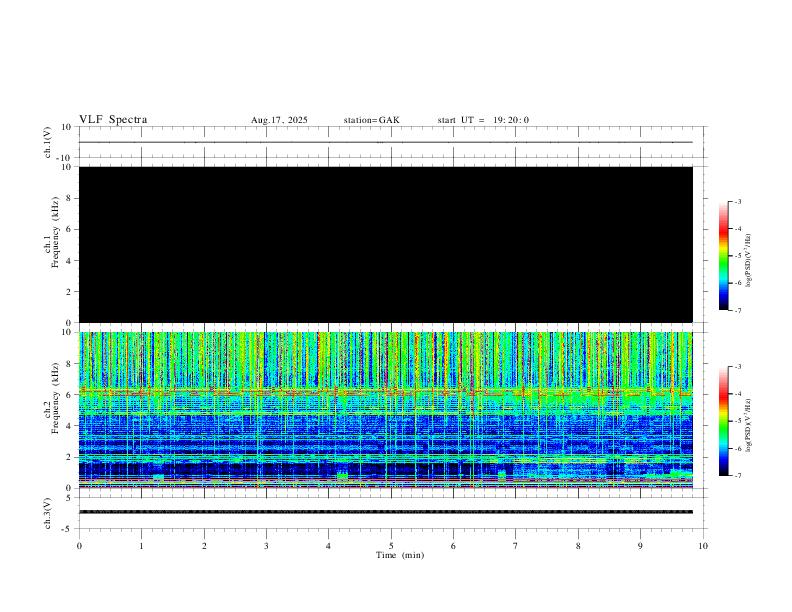
Task: Click the '-7' label on lower color scale
Action: 737,475
